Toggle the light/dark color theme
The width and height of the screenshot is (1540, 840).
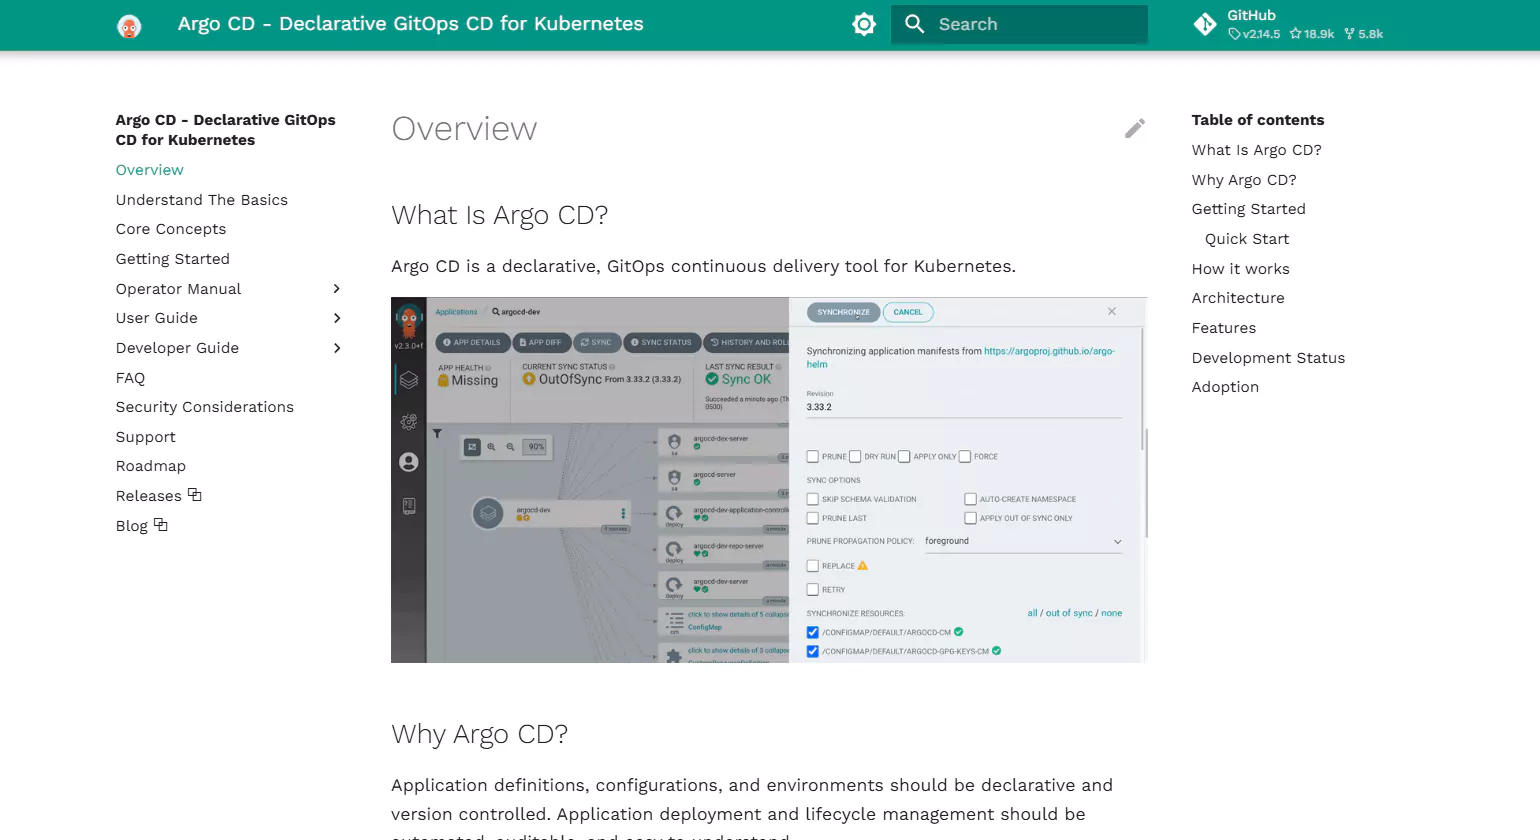pyautogui.click(x=864, y=24)
